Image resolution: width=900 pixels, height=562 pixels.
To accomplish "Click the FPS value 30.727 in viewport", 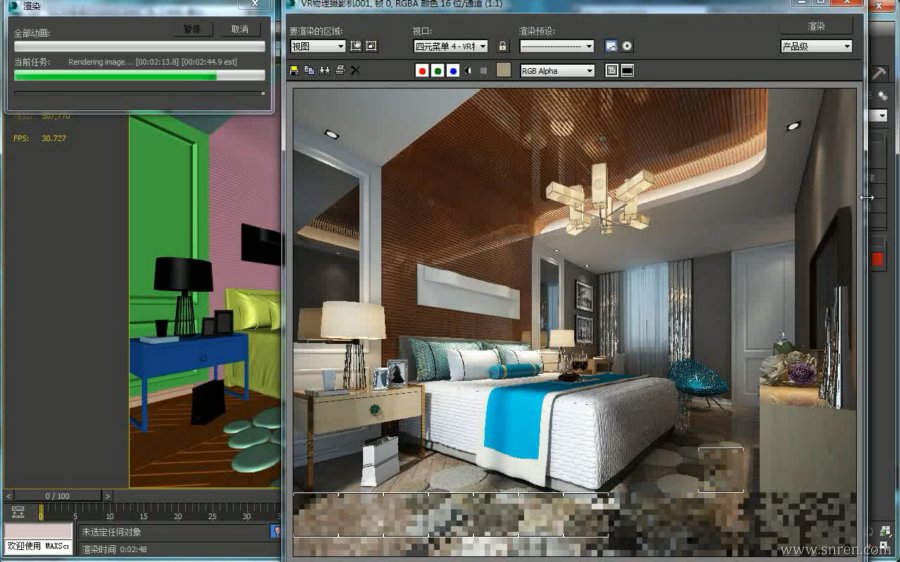I will point(53,138).
